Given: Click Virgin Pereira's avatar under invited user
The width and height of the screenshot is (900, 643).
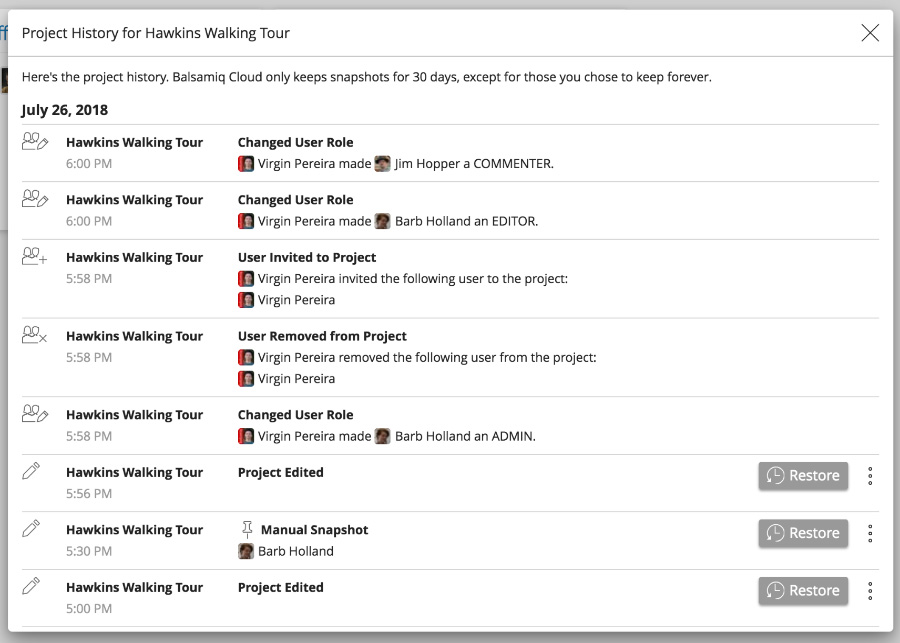Looking at the screenshot, I should (246, 300).
